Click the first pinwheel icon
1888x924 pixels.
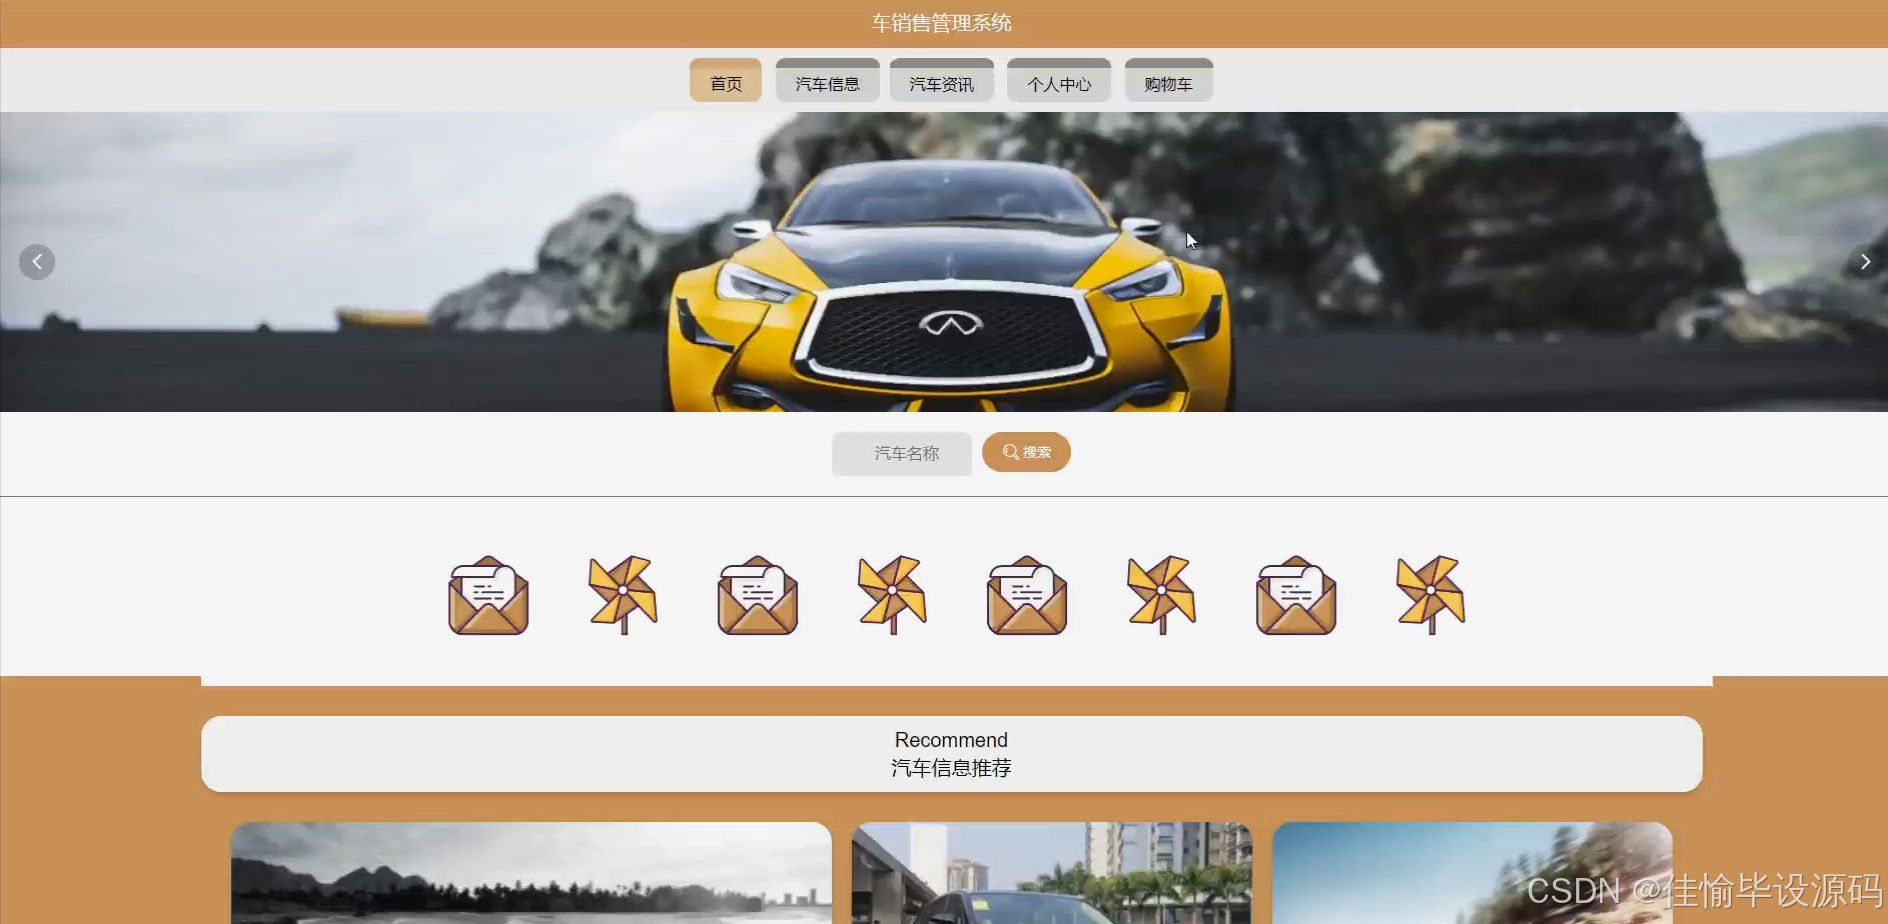tap(623, 595)
